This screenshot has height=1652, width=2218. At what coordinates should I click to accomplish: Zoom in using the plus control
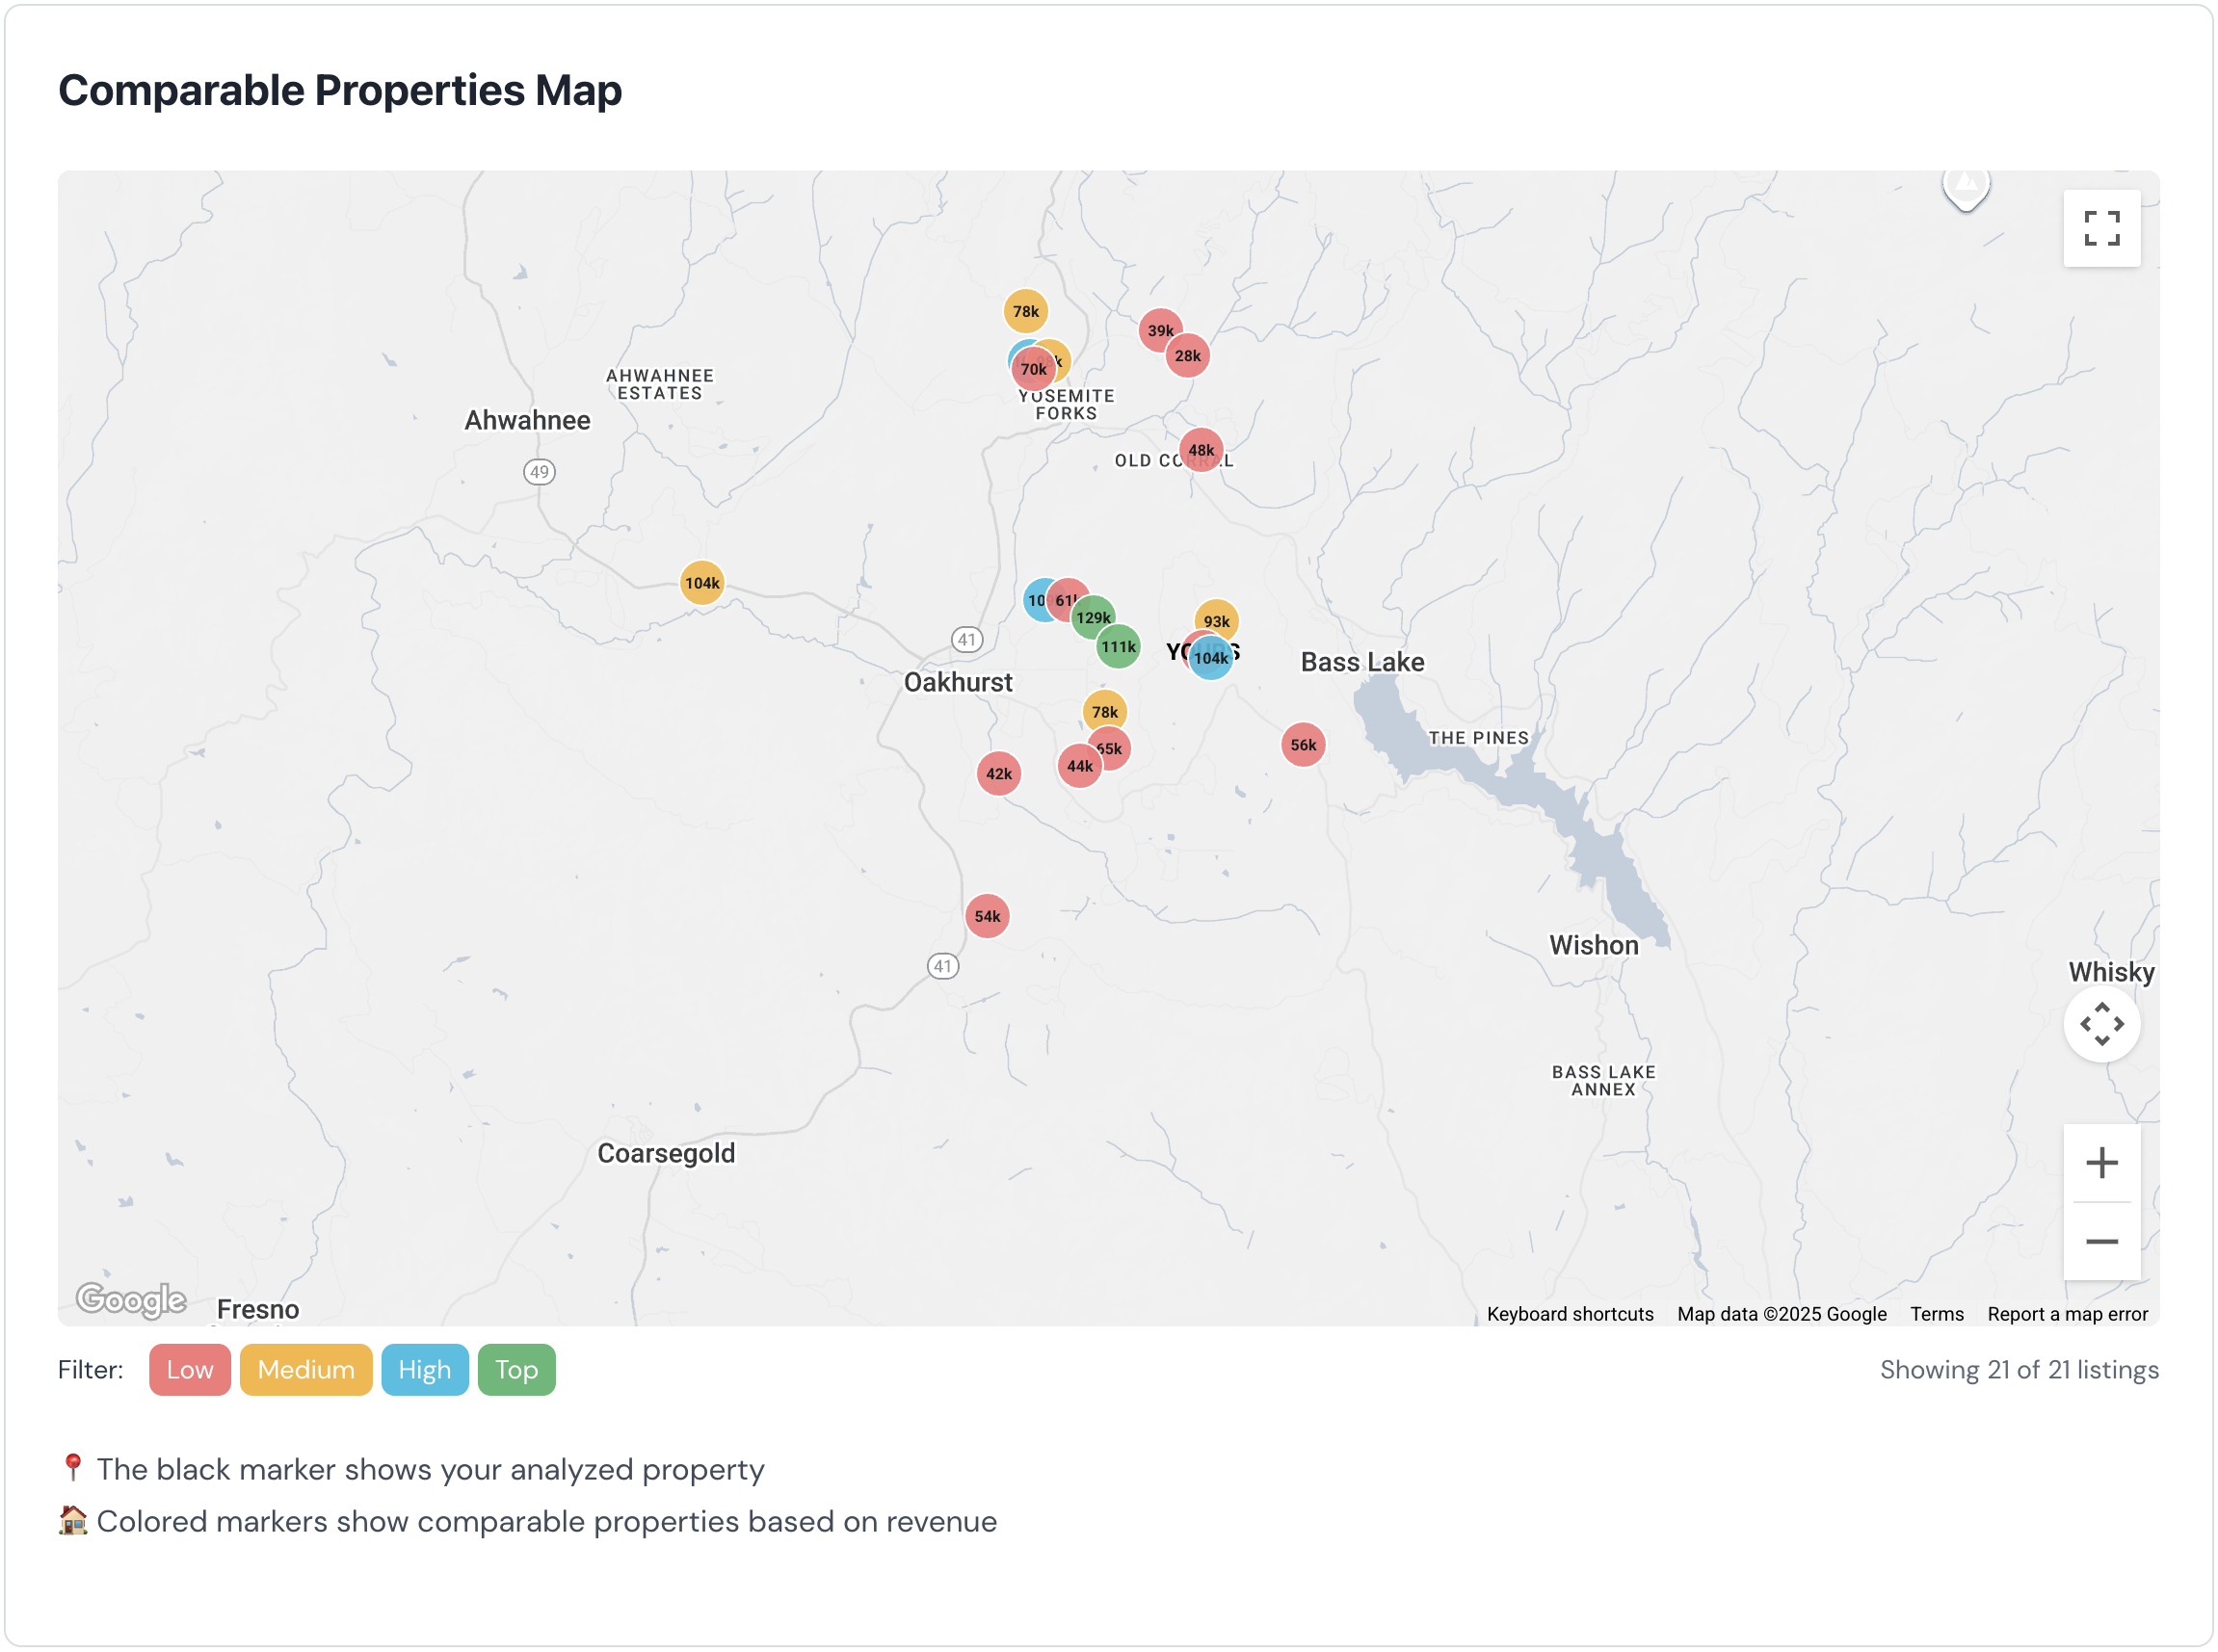click(2101, 1161)
